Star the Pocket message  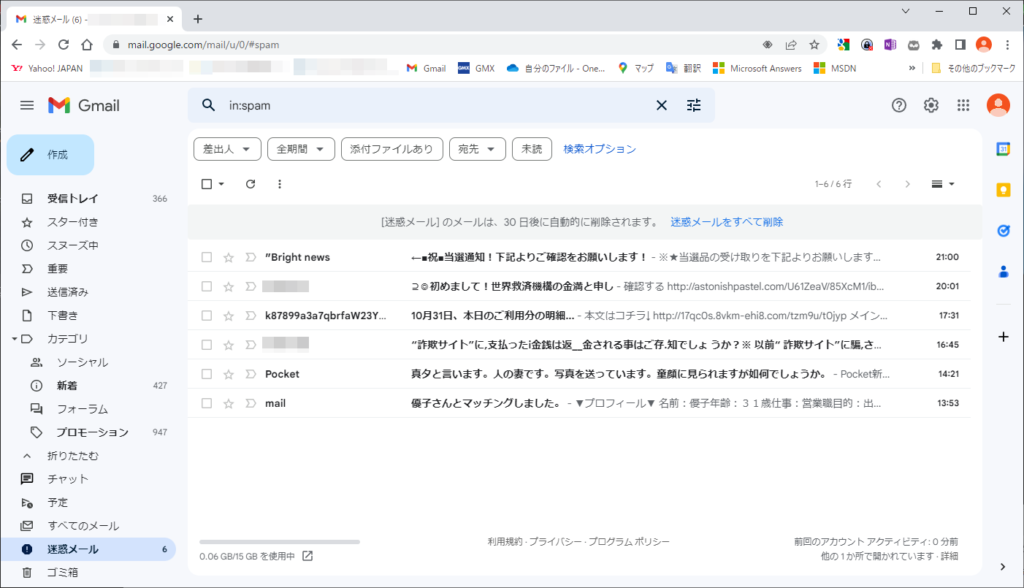click(x=229, y=374)
